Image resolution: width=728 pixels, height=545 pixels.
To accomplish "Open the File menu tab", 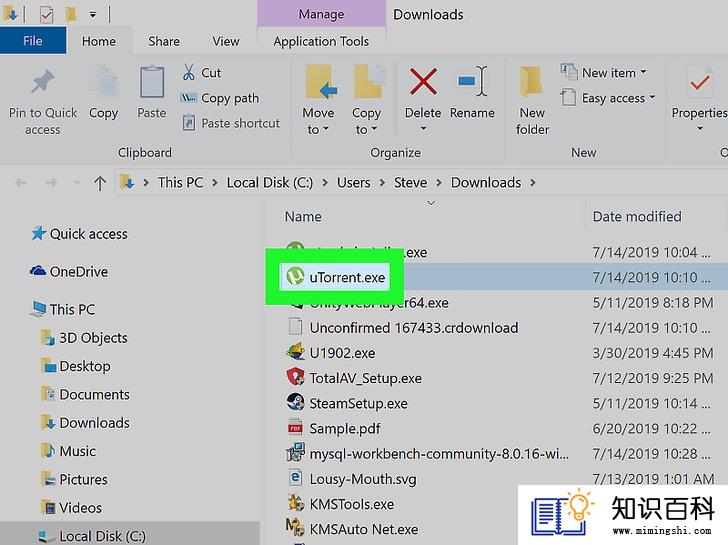I will (x=33, y=41).
